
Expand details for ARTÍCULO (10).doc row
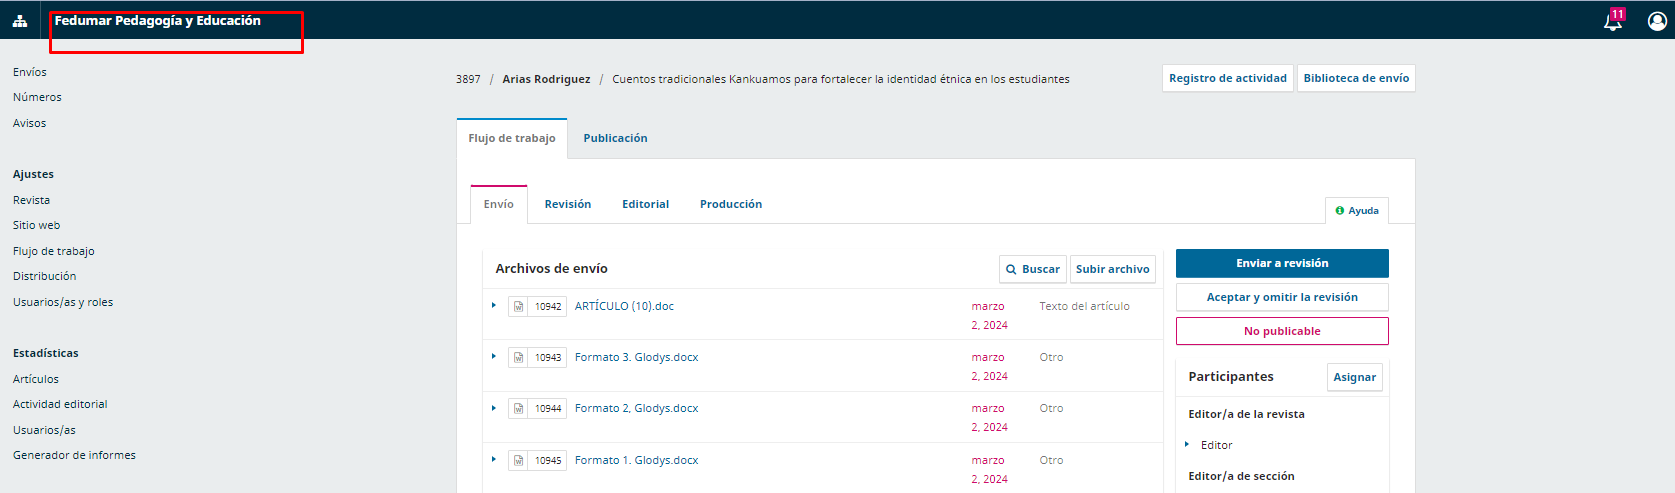[x=494, y=306]
